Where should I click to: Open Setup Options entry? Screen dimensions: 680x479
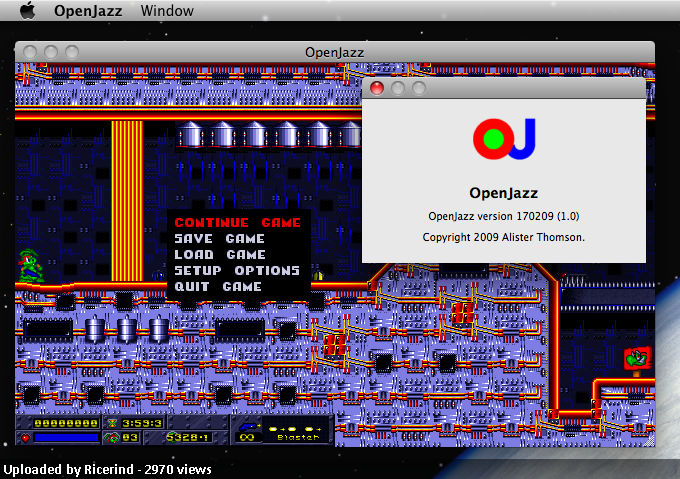tap(237, 270)
